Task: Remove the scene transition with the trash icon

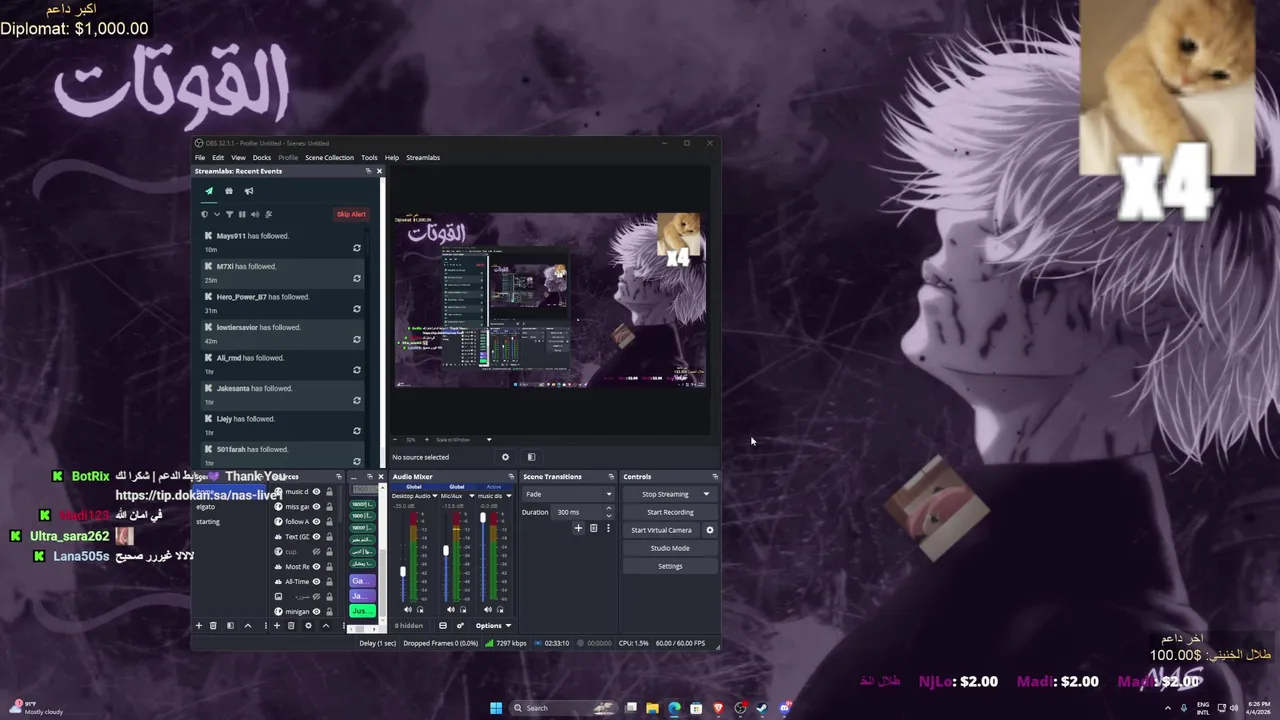Action: [593, 528]
